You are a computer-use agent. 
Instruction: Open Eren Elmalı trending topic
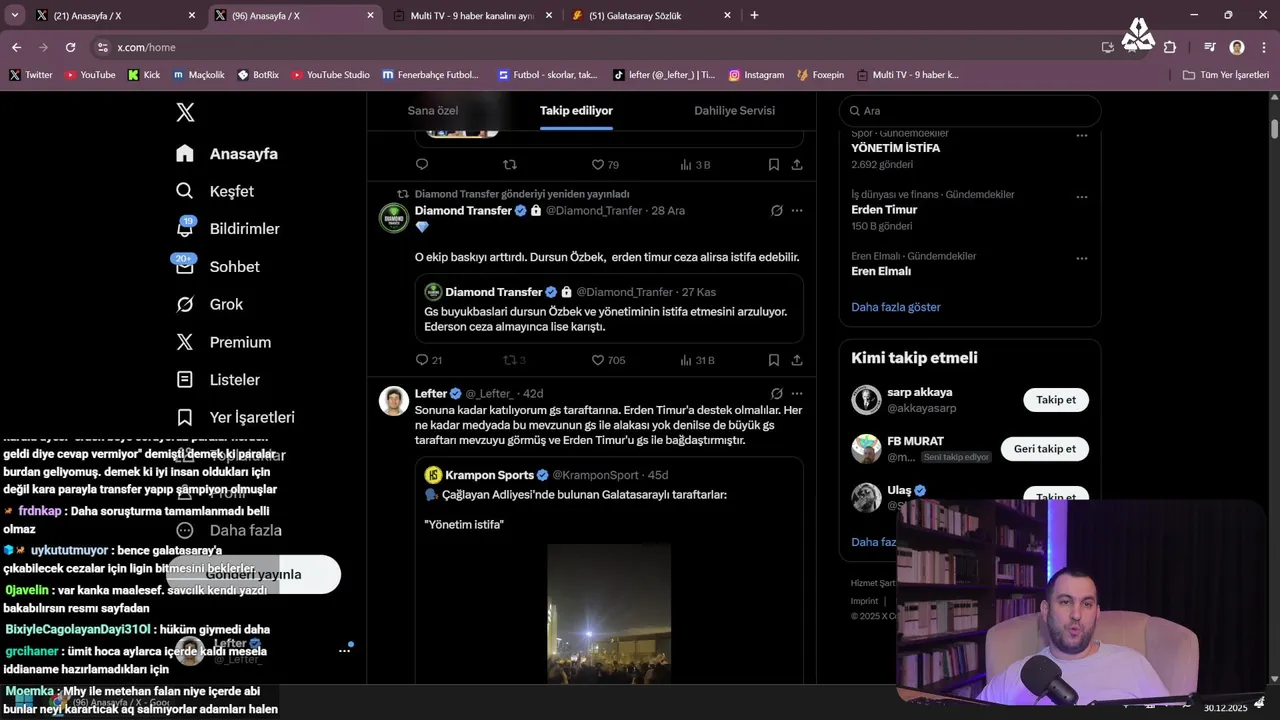click(881, 271)
